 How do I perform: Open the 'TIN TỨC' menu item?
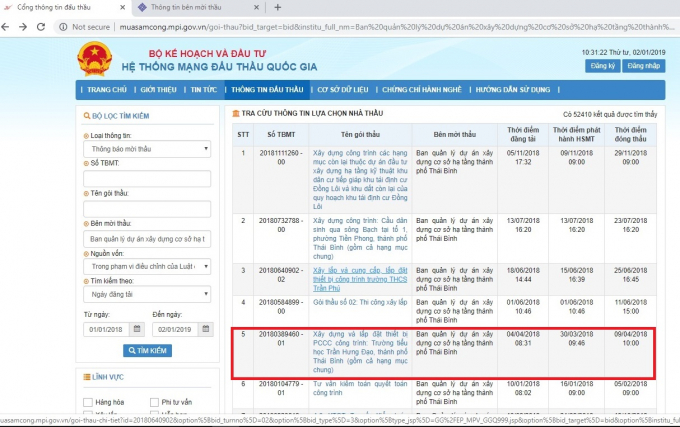pos(204,90)
